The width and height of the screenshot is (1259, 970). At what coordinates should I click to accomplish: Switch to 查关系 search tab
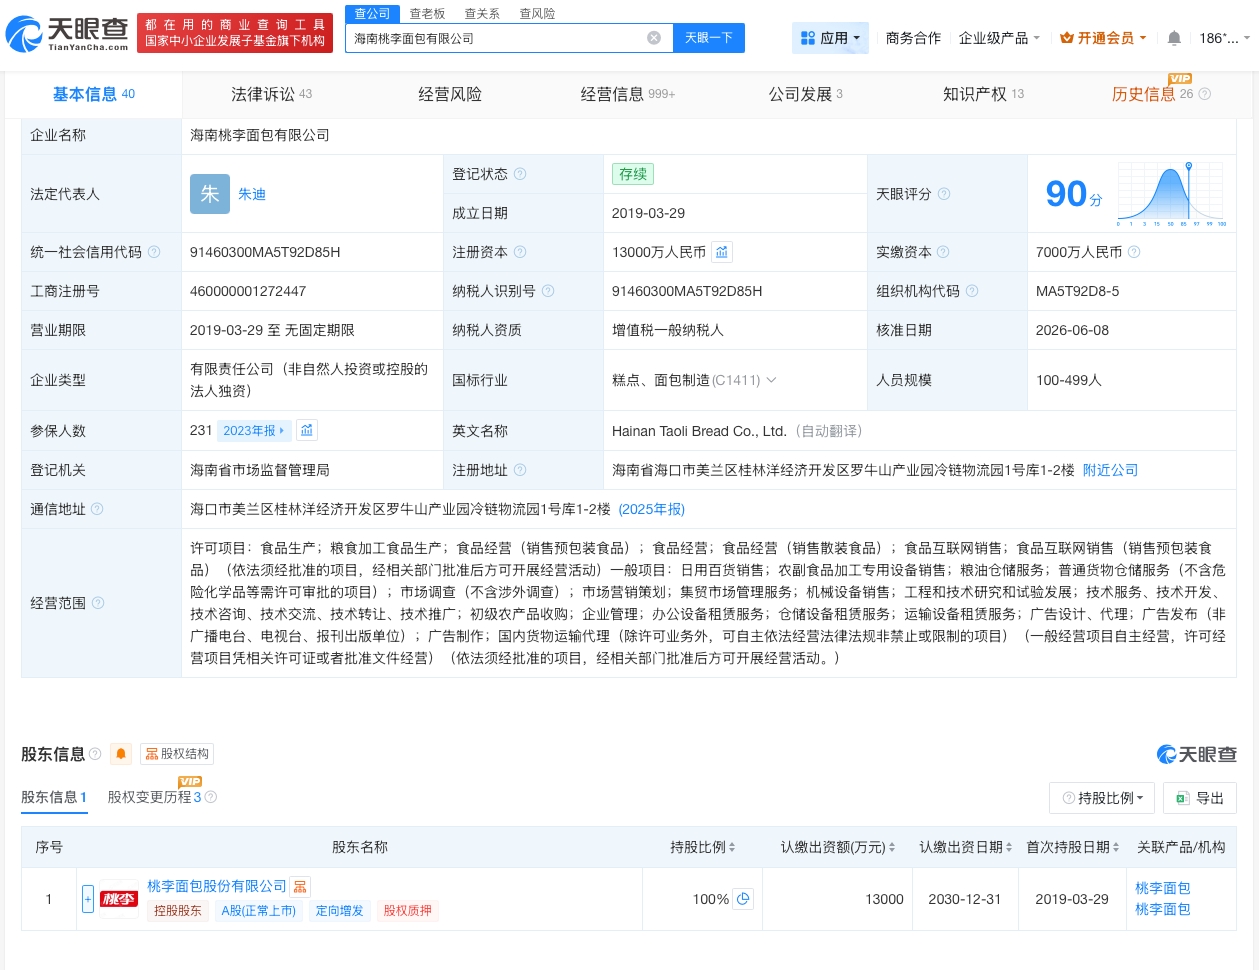click(x=482, y=13)
